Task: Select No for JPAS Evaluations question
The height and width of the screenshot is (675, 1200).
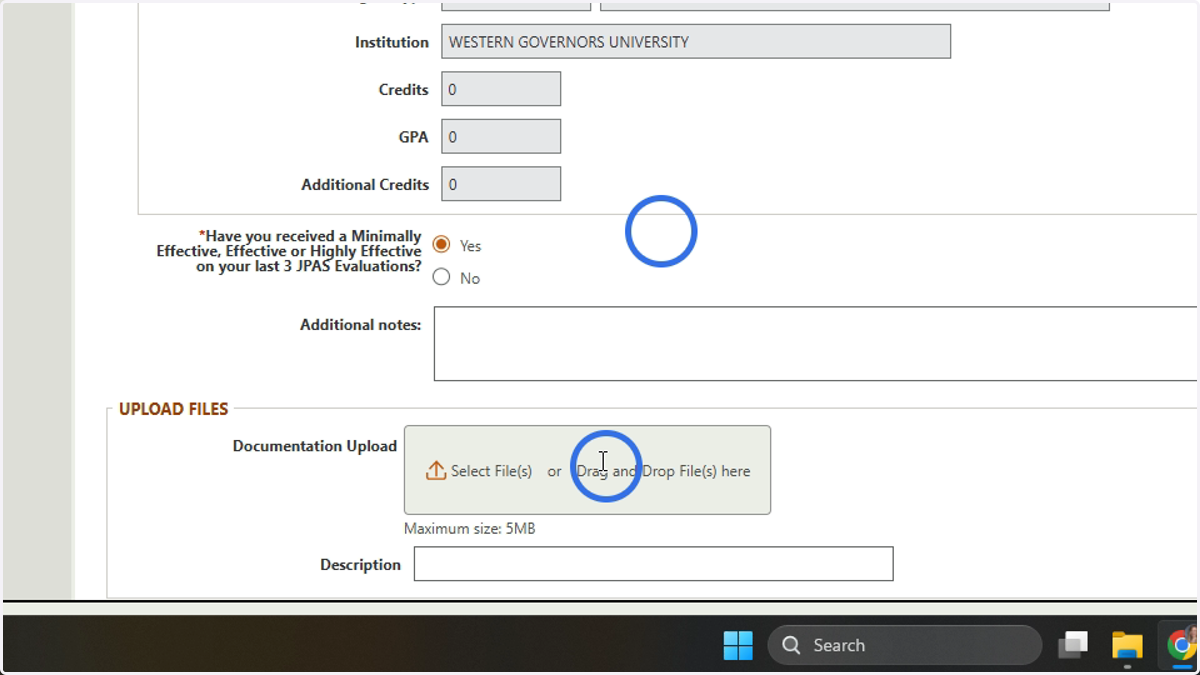Action: click(x=441, y=277)
